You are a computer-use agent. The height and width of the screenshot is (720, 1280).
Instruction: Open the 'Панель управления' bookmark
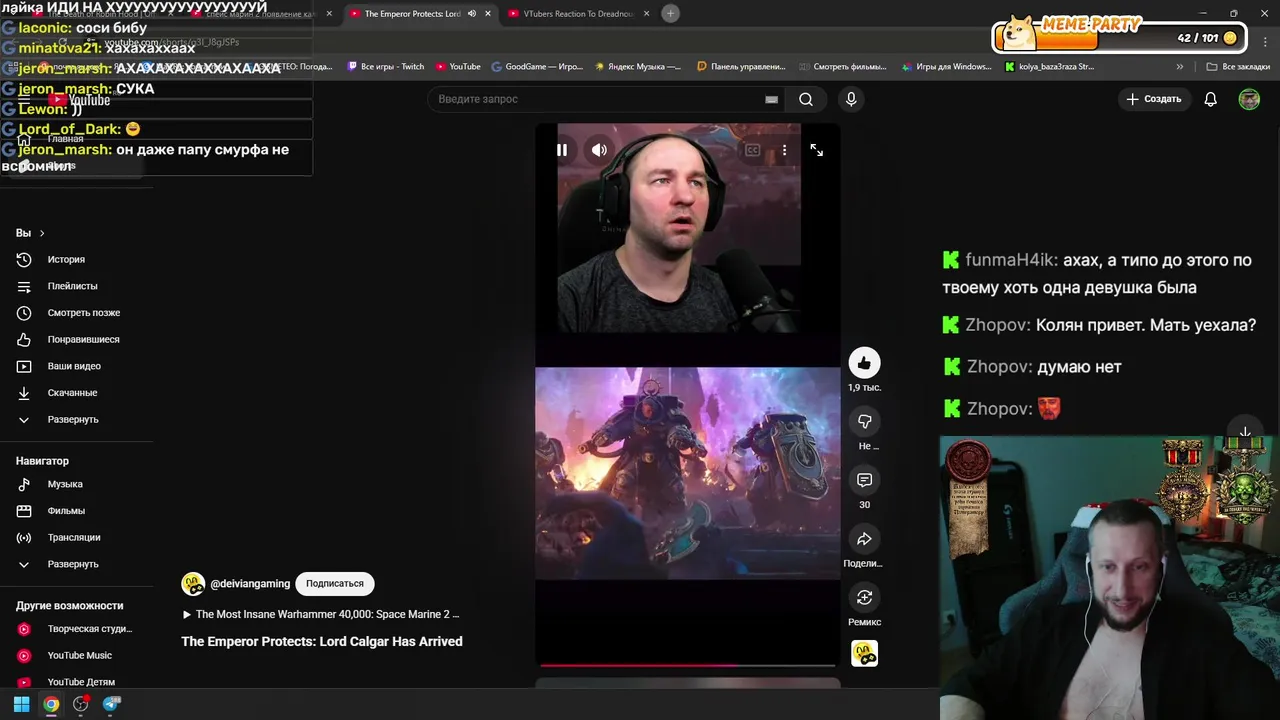tap(741, 67)
